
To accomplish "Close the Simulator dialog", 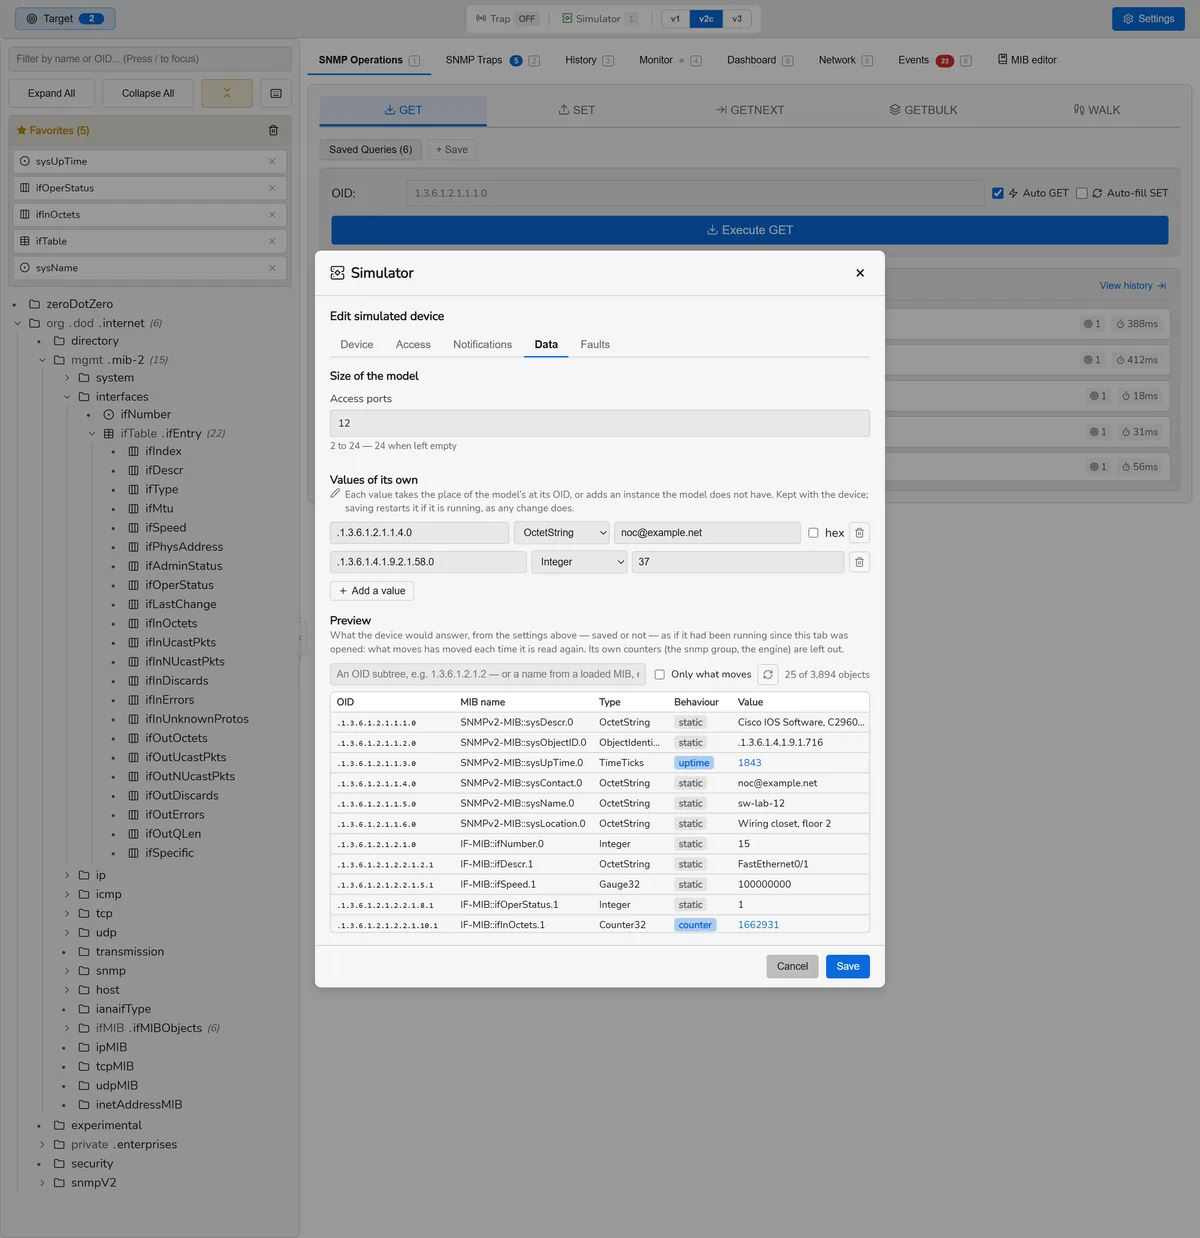I will point(860,273).
